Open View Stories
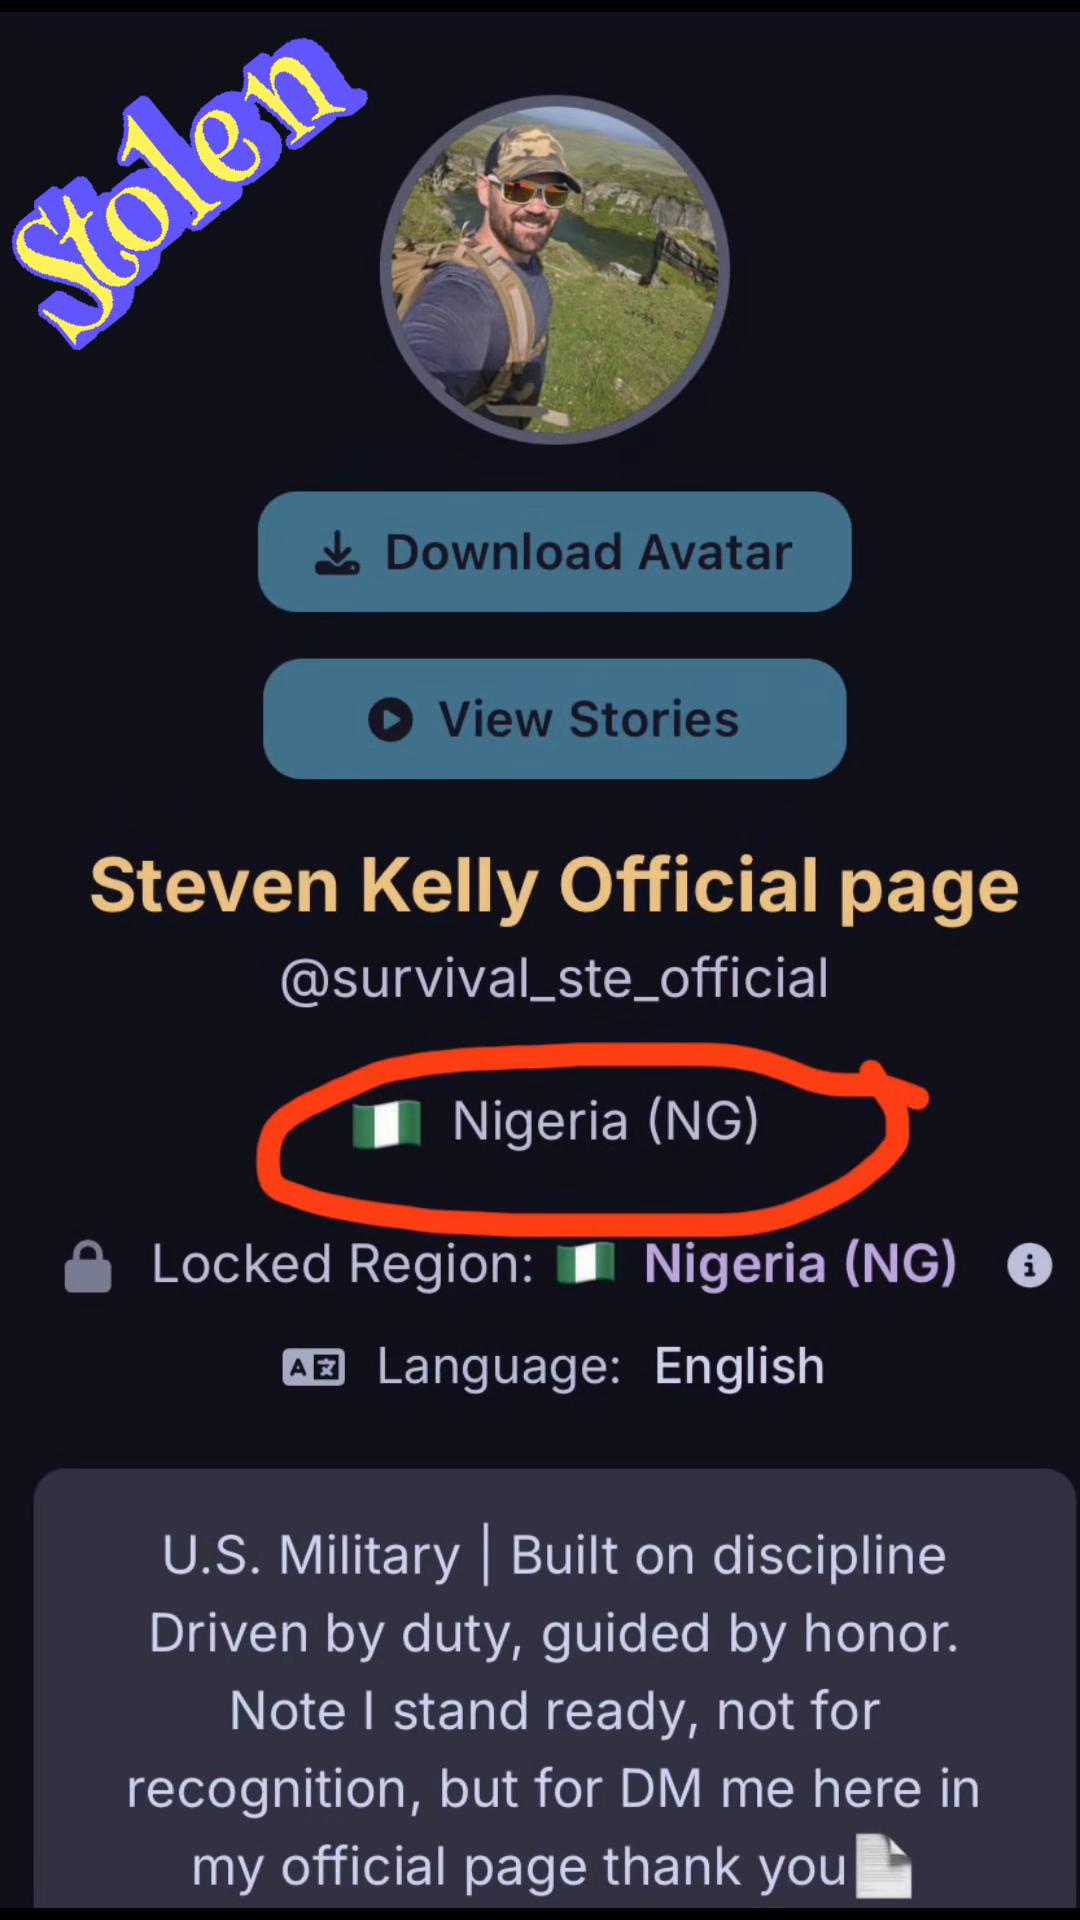Screen dimensions: 1080x1920 click(x=555, y=719)
